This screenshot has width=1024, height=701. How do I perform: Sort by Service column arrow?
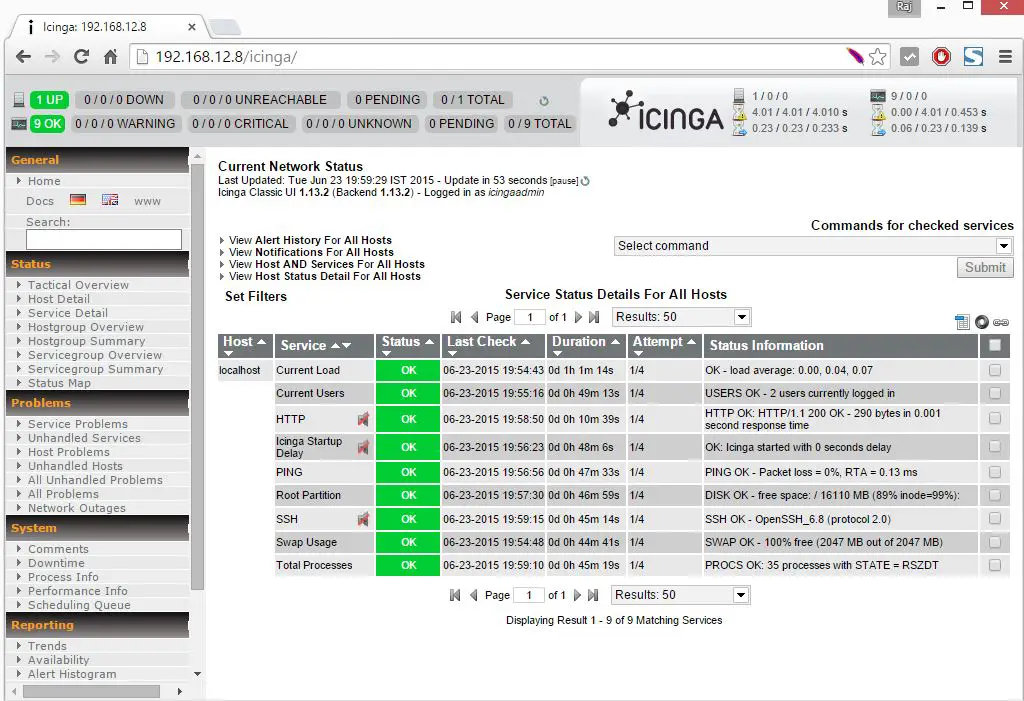pyautogui.click(x=336, y=346)
